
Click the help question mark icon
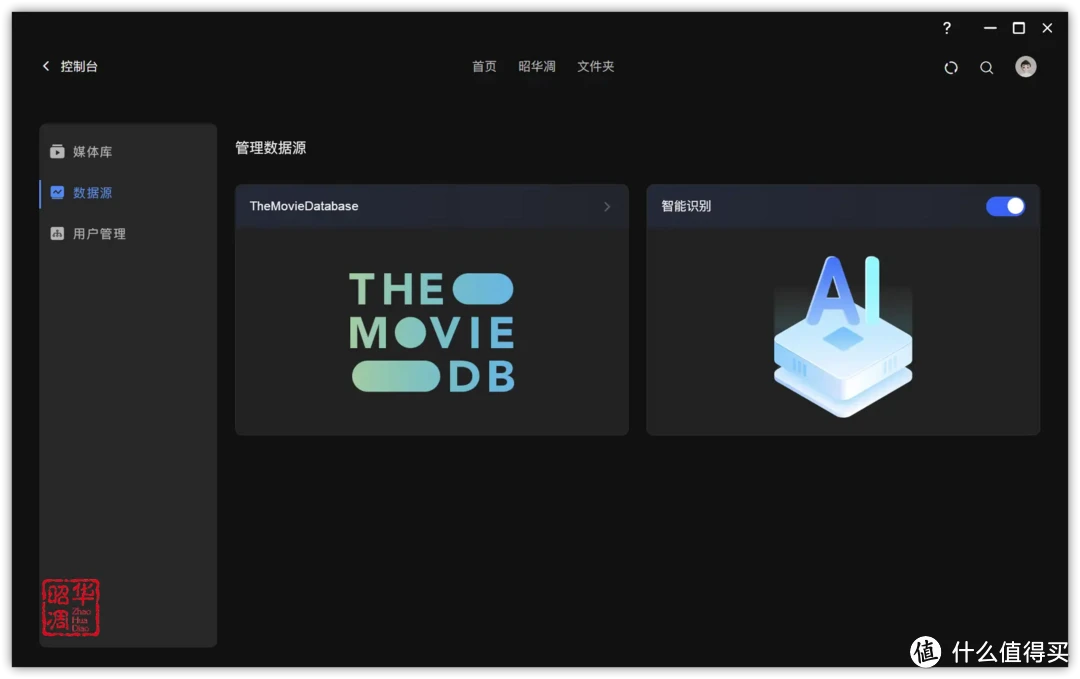(946, 28)
